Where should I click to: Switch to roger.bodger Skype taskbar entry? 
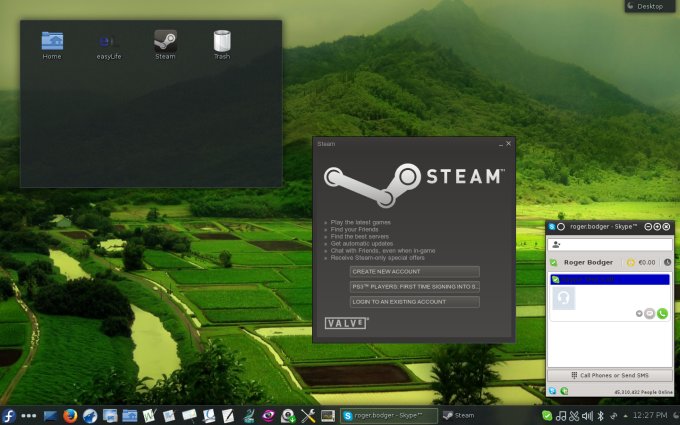[389, 416]
